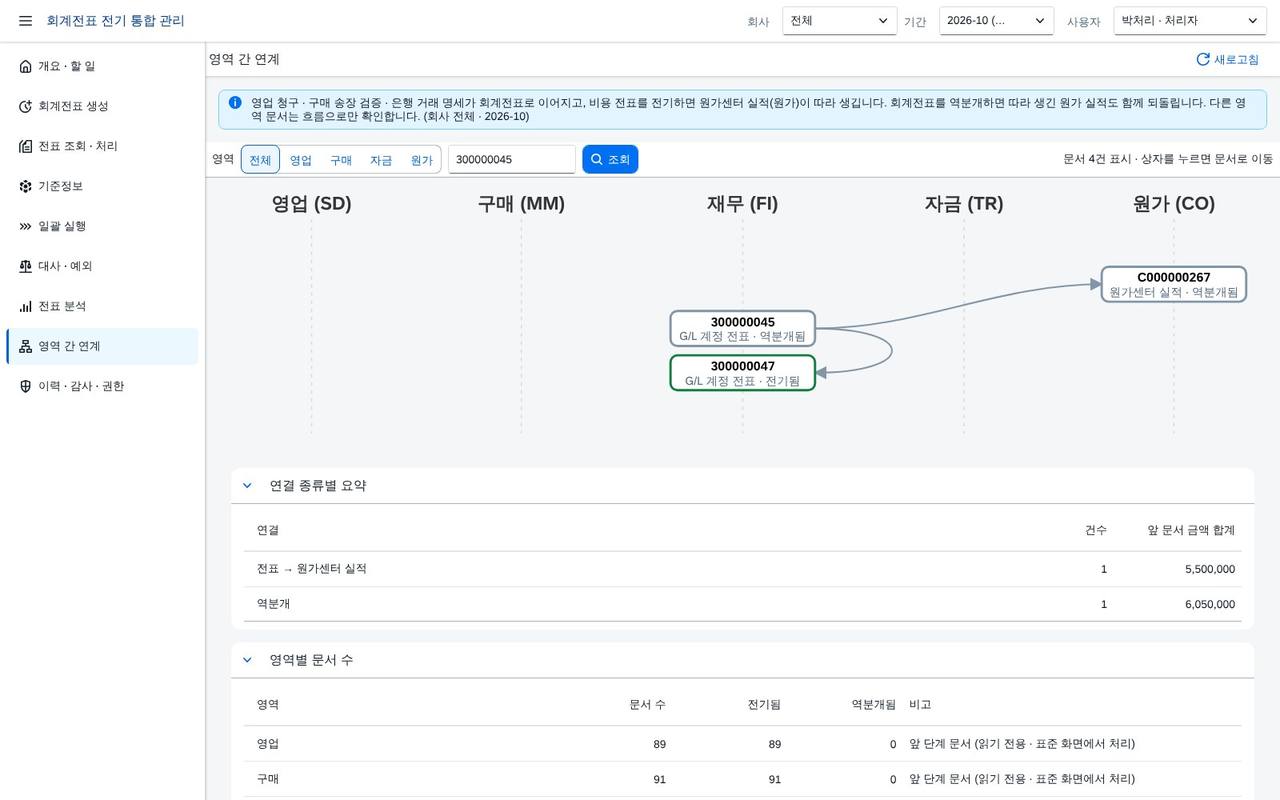The image size is (1280, 800).
Task: Click the refresh icon beside 새로고침
Action: click(x=1203, y=59)
